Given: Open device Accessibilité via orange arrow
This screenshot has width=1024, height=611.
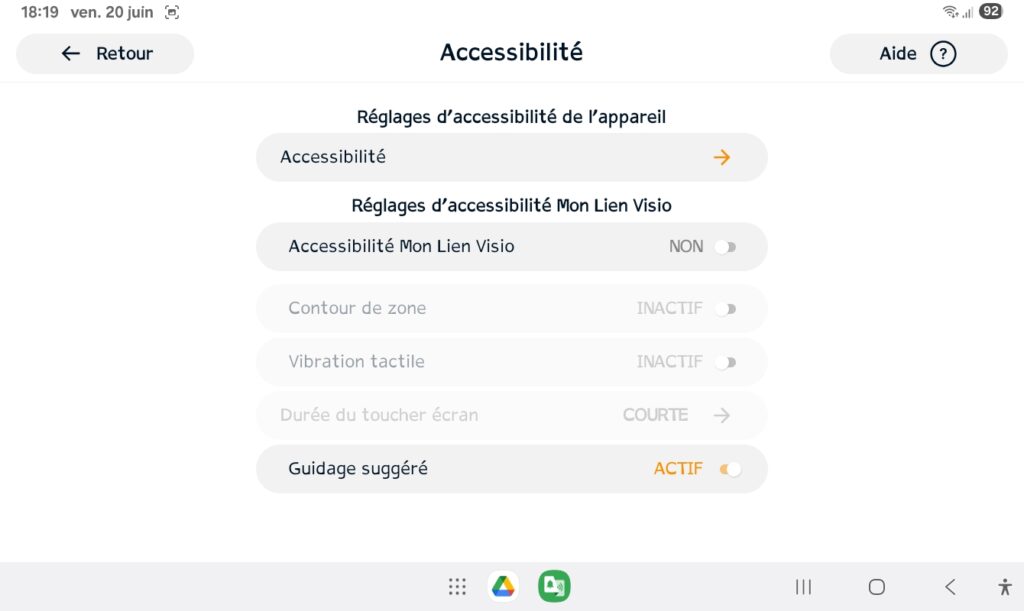Looking at the screenshot, I should [x=722, y=157].
